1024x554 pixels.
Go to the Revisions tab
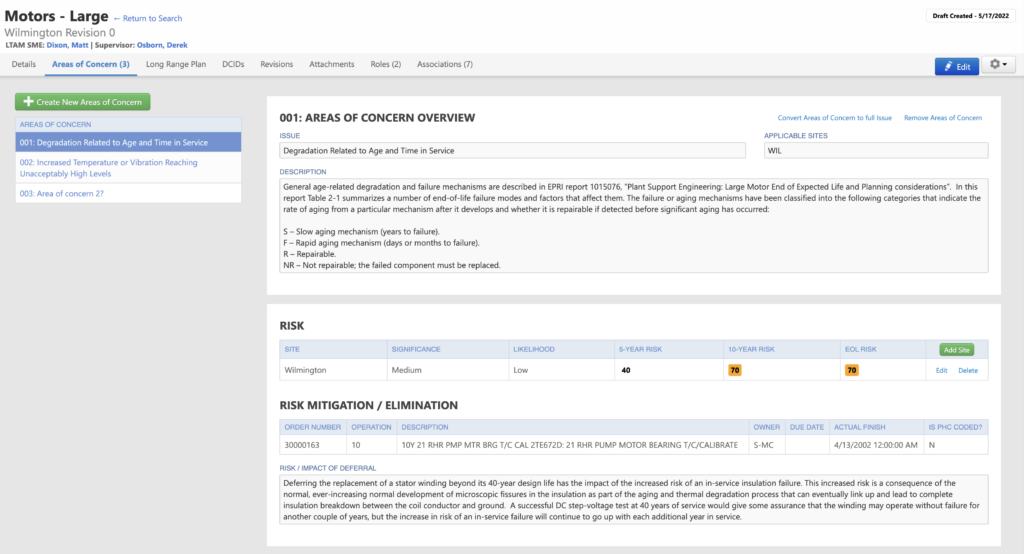(277, 64)
